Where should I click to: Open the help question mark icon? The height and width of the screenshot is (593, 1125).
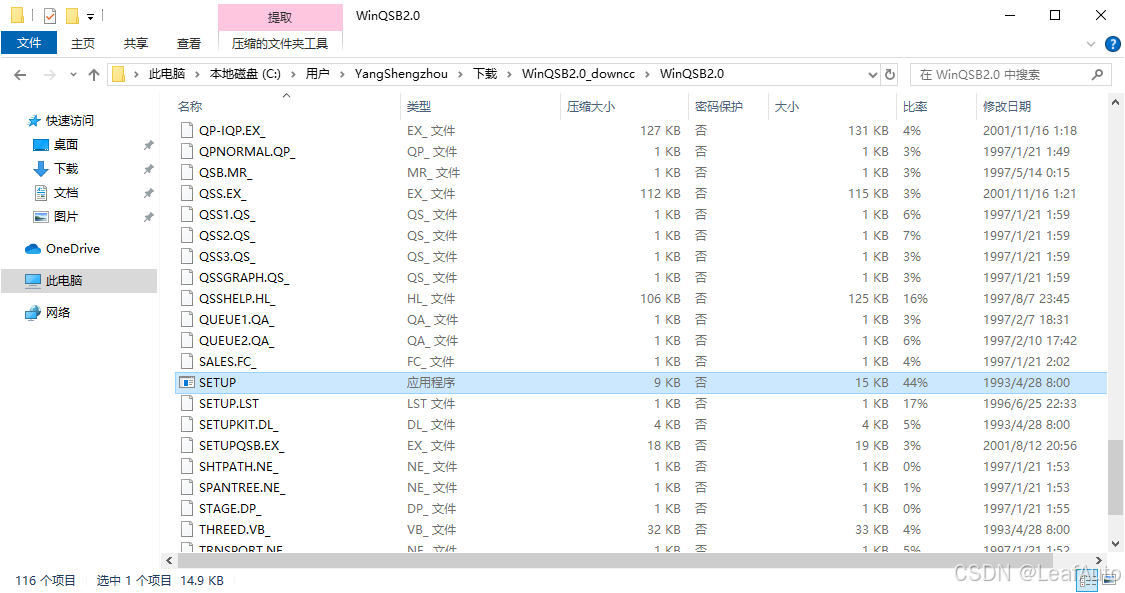coord(1112,44)
